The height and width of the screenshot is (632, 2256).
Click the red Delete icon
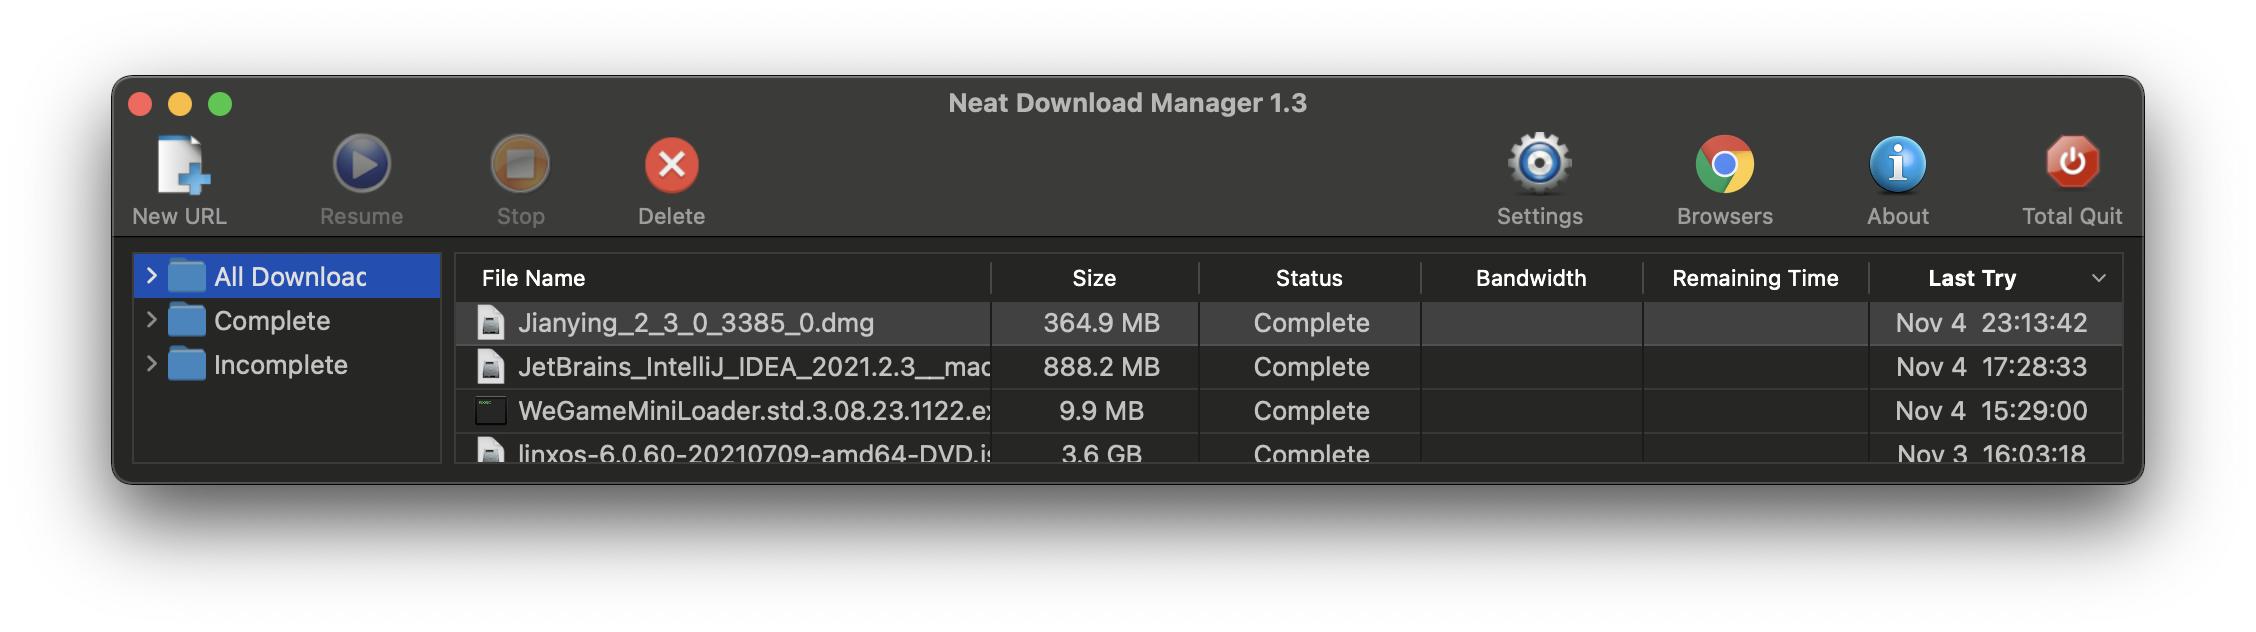coord(671,165)
